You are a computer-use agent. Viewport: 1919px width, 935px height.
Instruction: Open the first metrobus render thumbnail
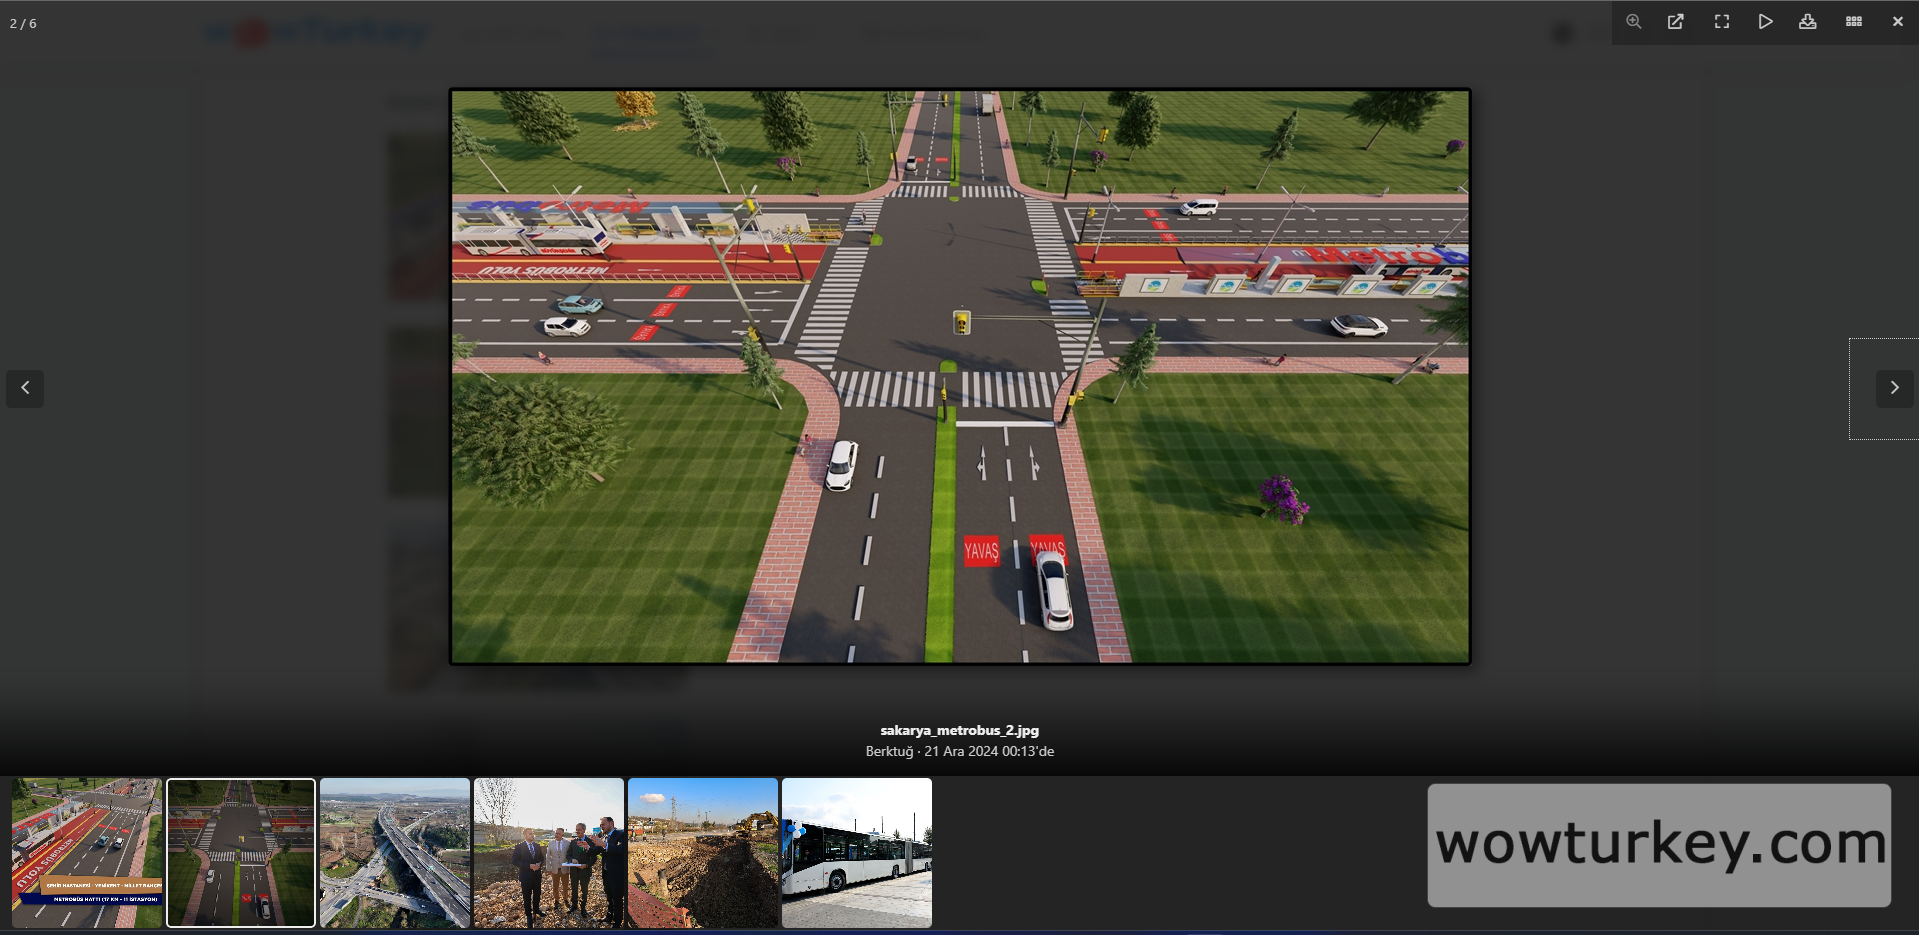[87, 853]
